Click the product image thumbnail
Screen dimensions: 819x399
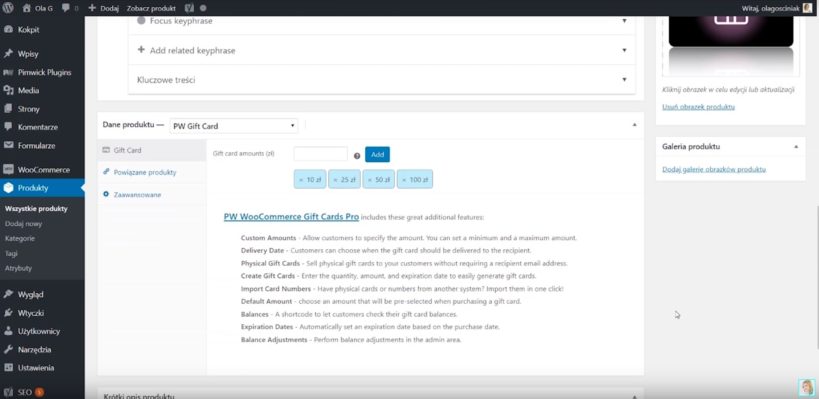pos(731,46)
